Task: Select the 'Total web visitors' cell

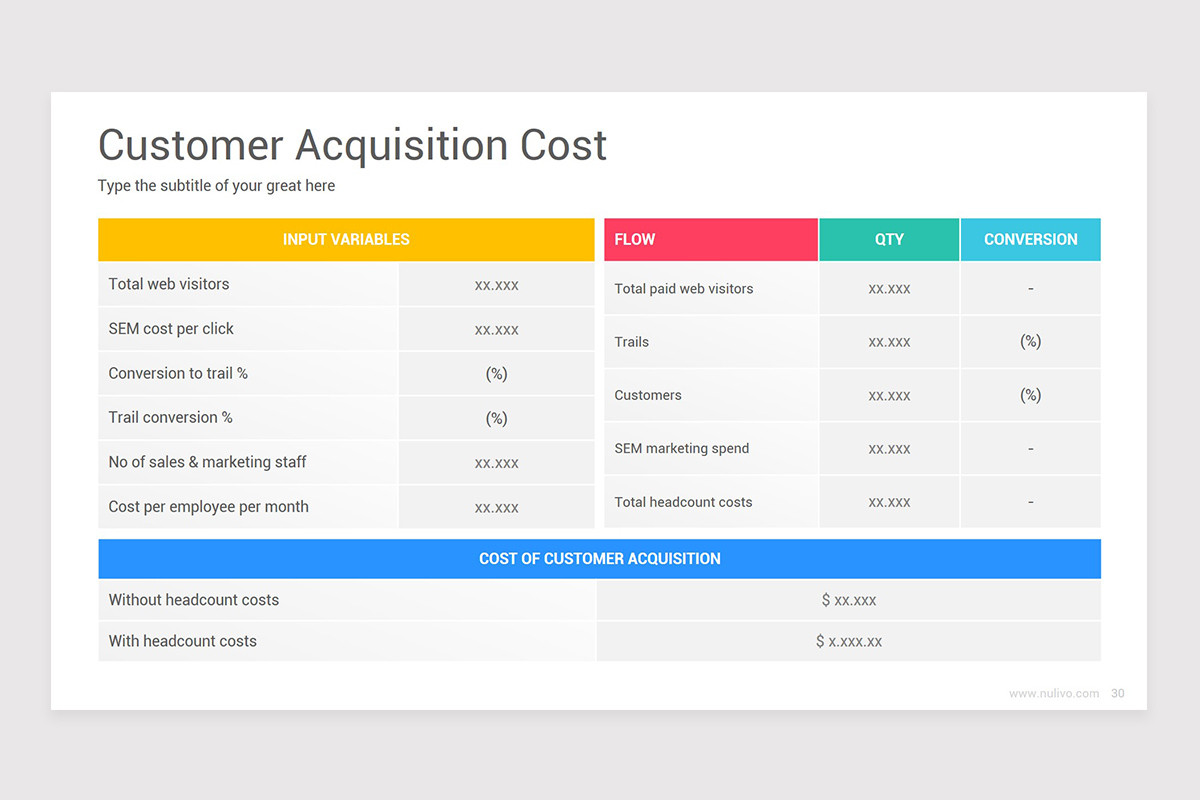Action: pos(248,284)
